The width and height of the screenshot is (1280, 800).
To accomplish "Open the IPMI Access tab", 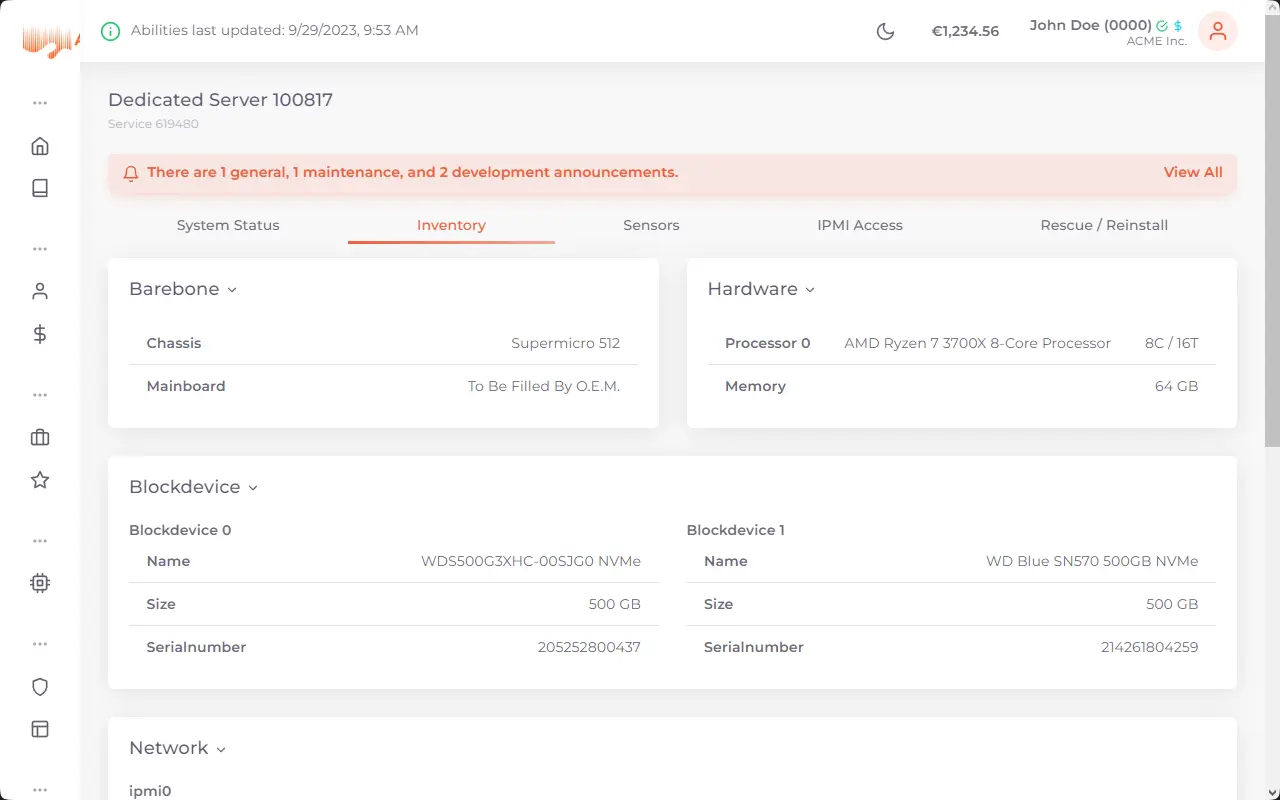I will tap(860, 225).
